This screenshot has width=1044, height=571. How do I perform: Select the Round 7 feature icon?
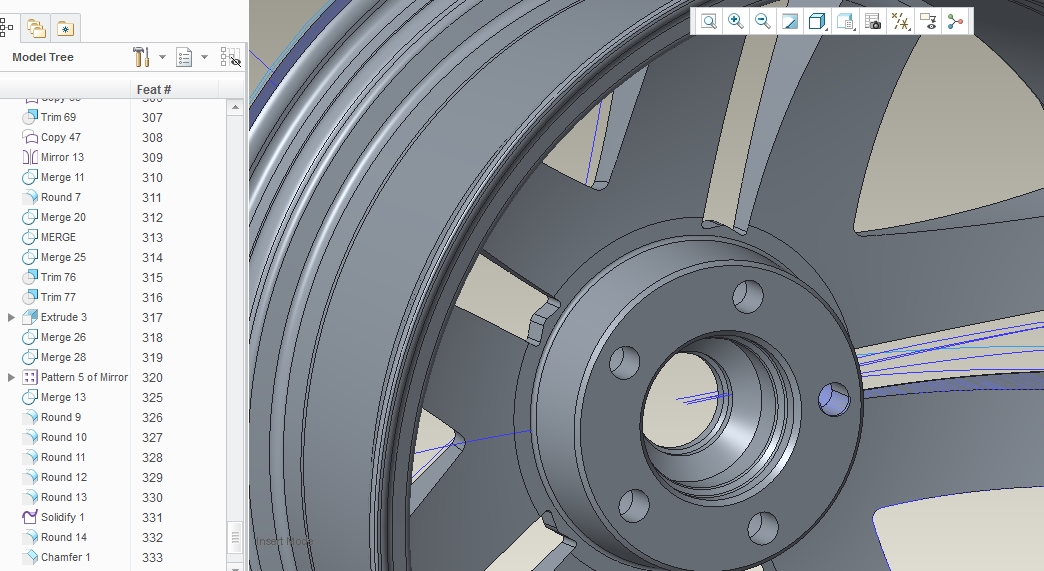(30, 197)
